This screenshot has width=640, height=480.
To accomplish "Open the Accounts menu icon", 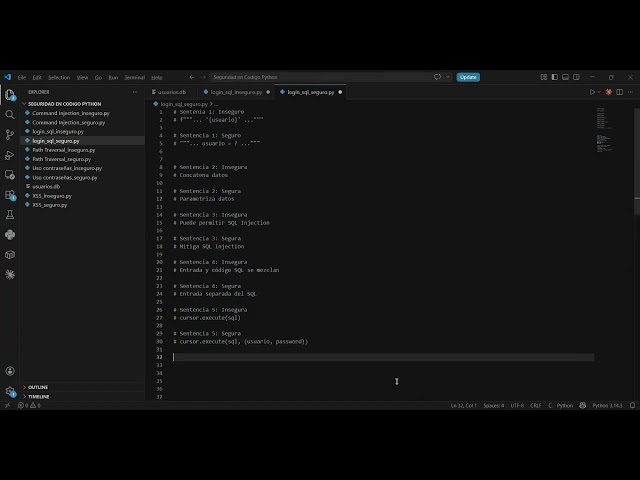I will [10, 371].
